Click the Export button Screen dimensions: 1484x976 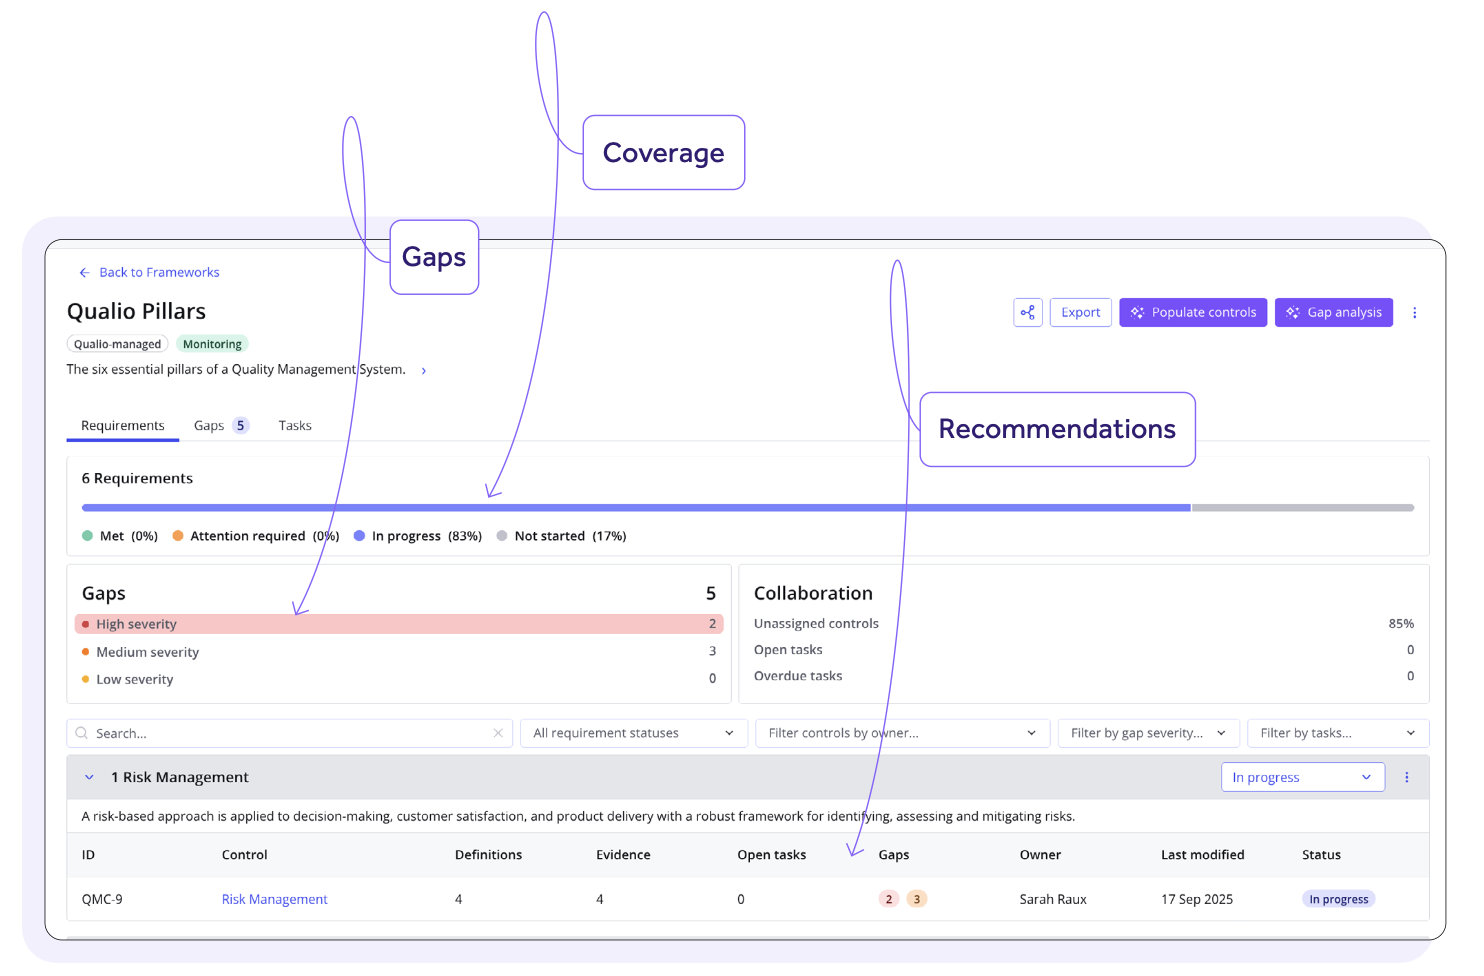tap(1080, 312)
